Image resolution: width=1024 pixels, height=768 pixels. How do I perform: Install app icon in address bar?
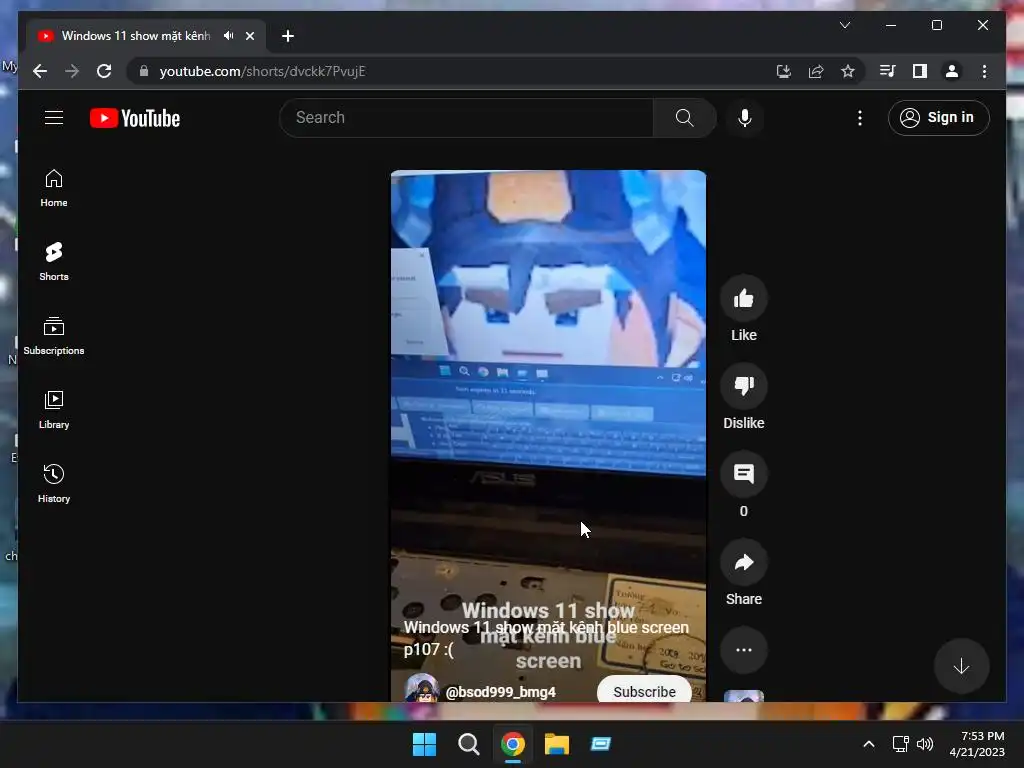(x=783, y=71)
